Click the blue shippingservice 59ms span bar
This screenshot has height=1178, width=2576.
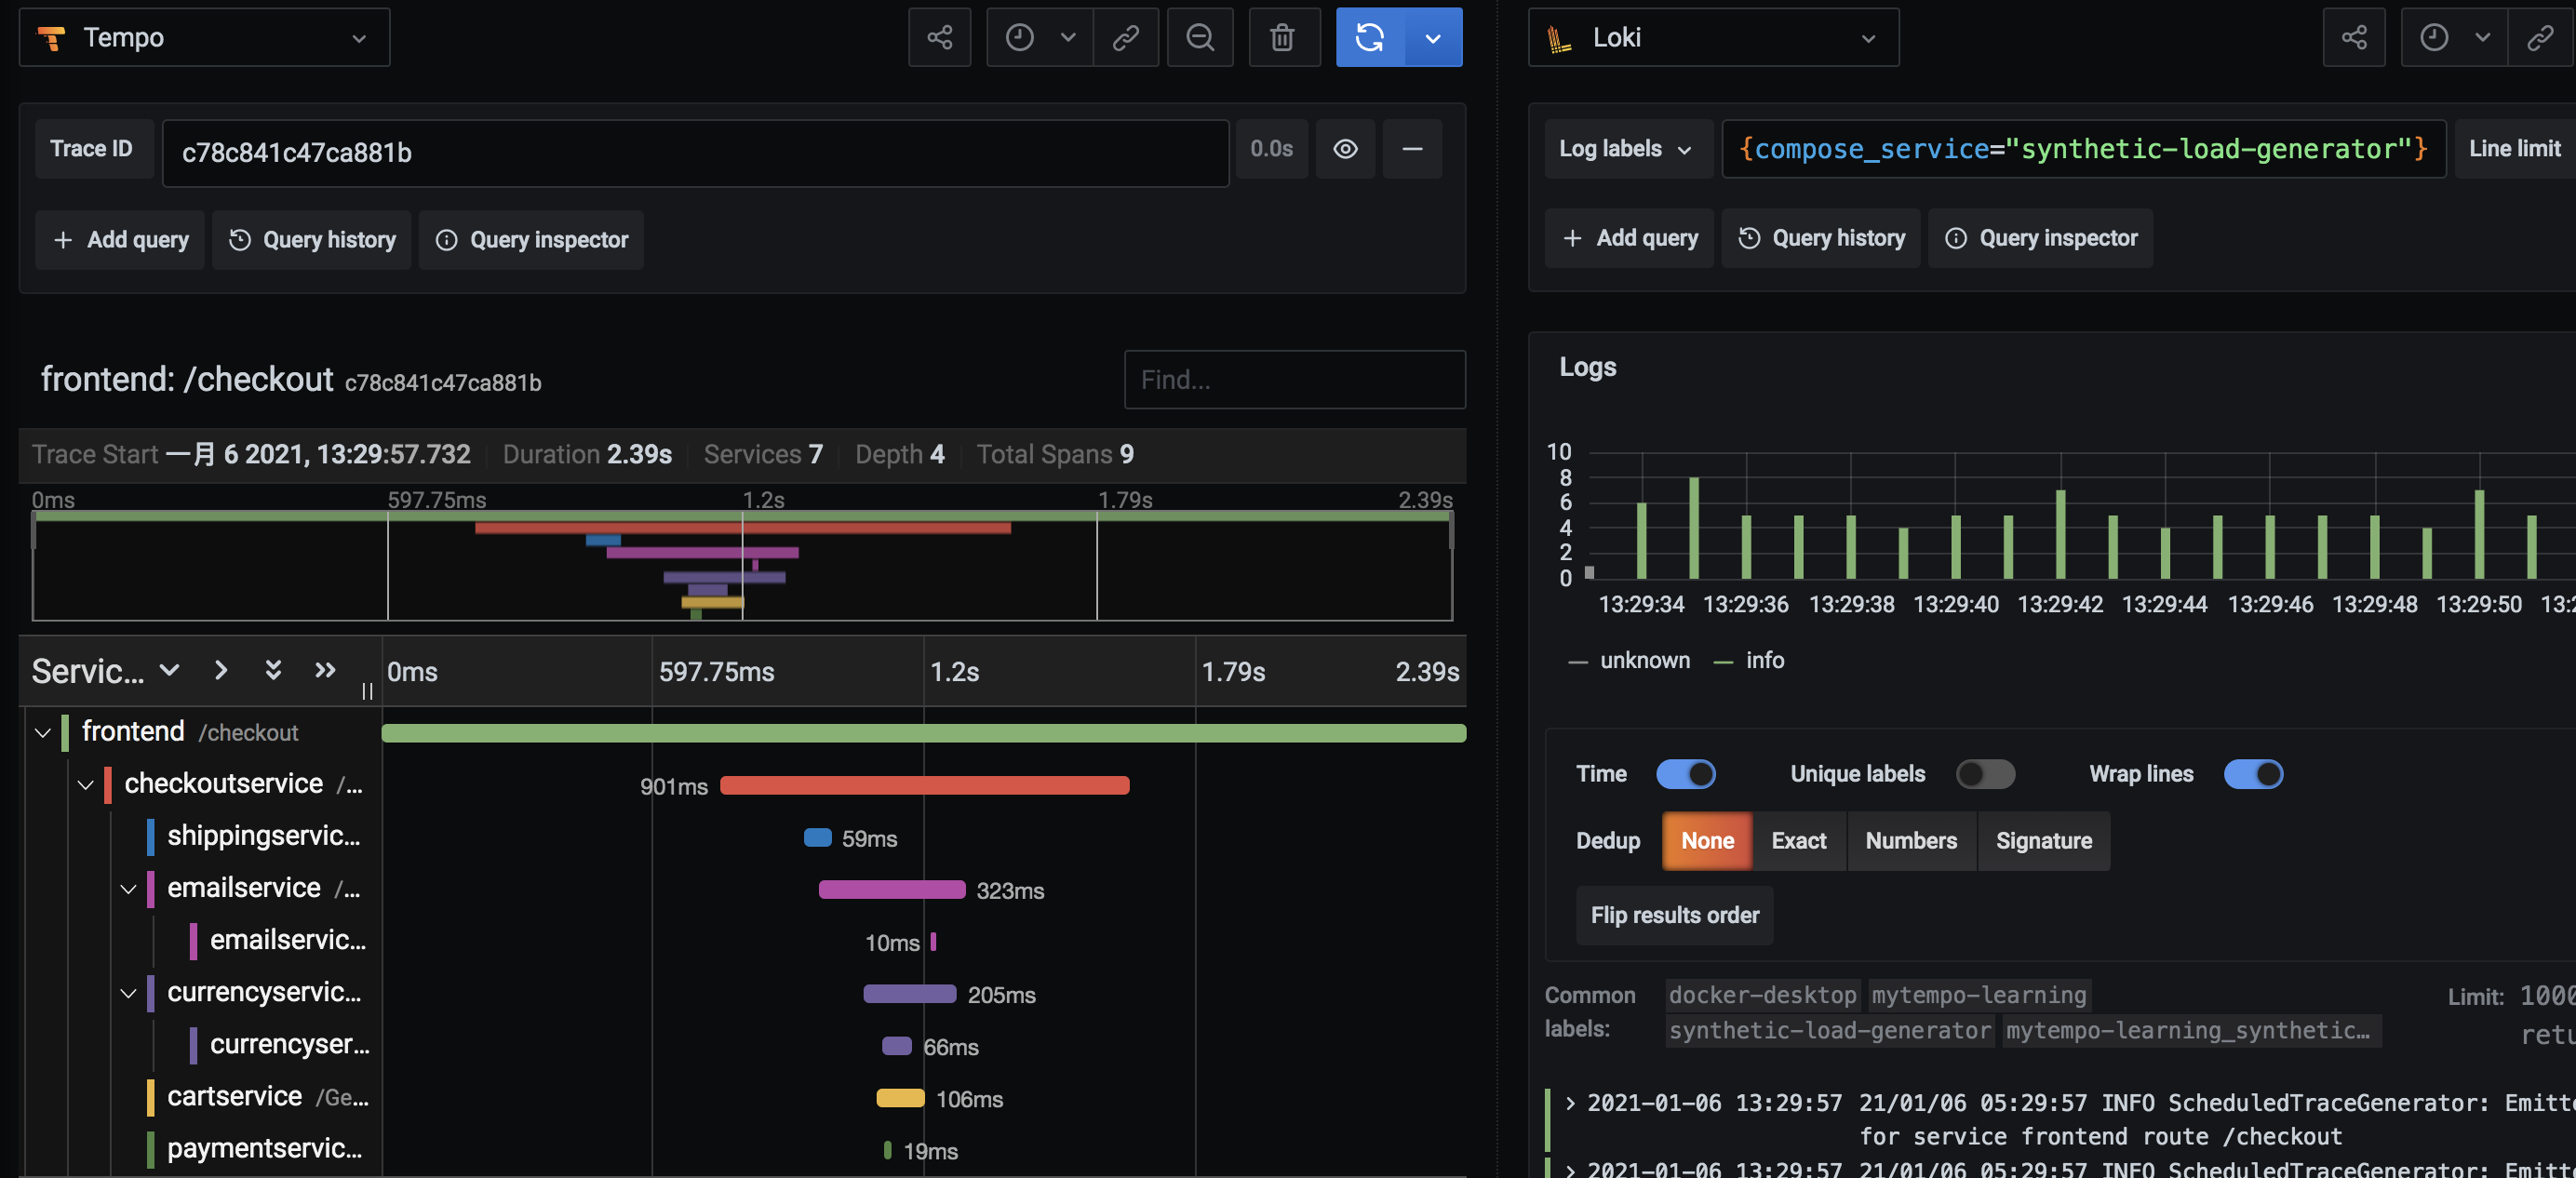(x=818, y=838)
